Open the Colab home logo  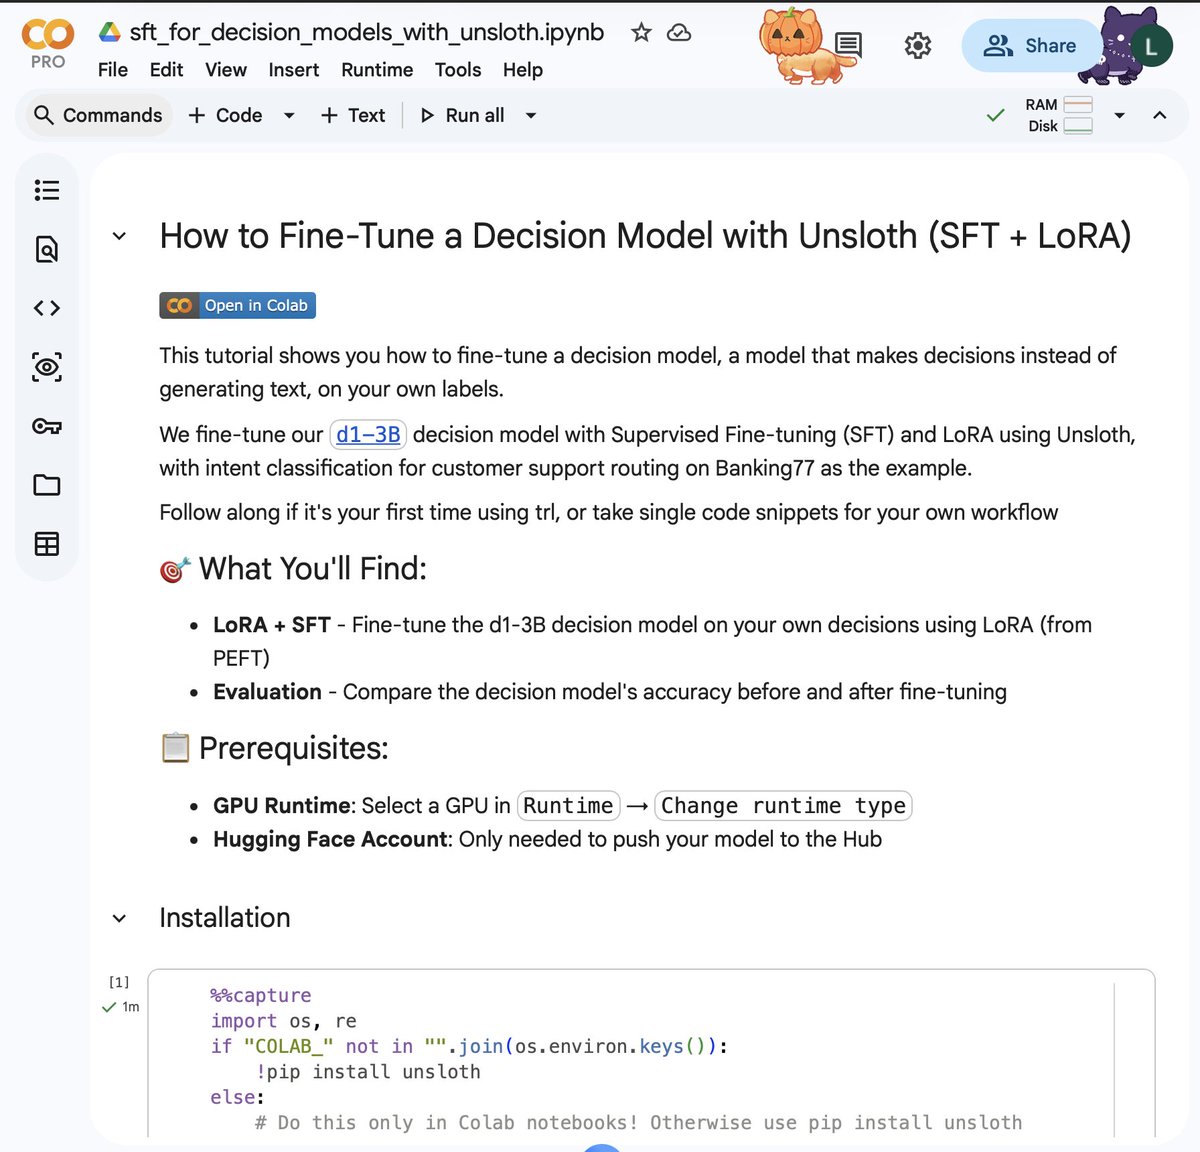[x=48, y=35]
